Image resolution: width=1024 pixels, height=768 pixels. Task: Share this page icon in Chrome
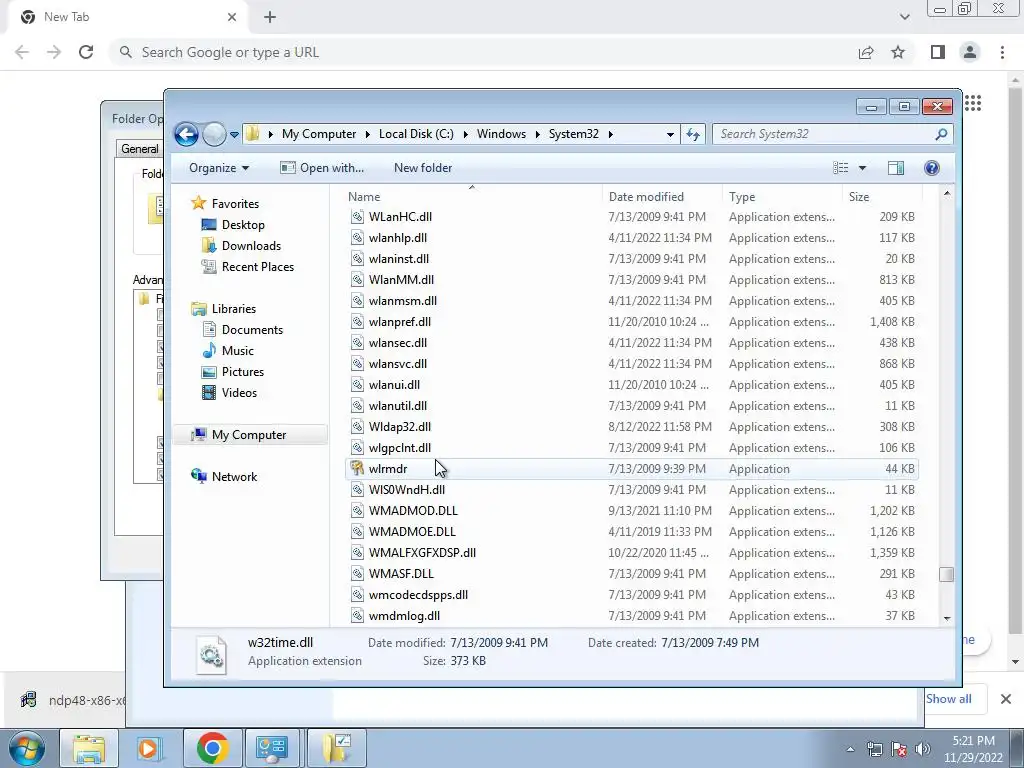[866, 52]
